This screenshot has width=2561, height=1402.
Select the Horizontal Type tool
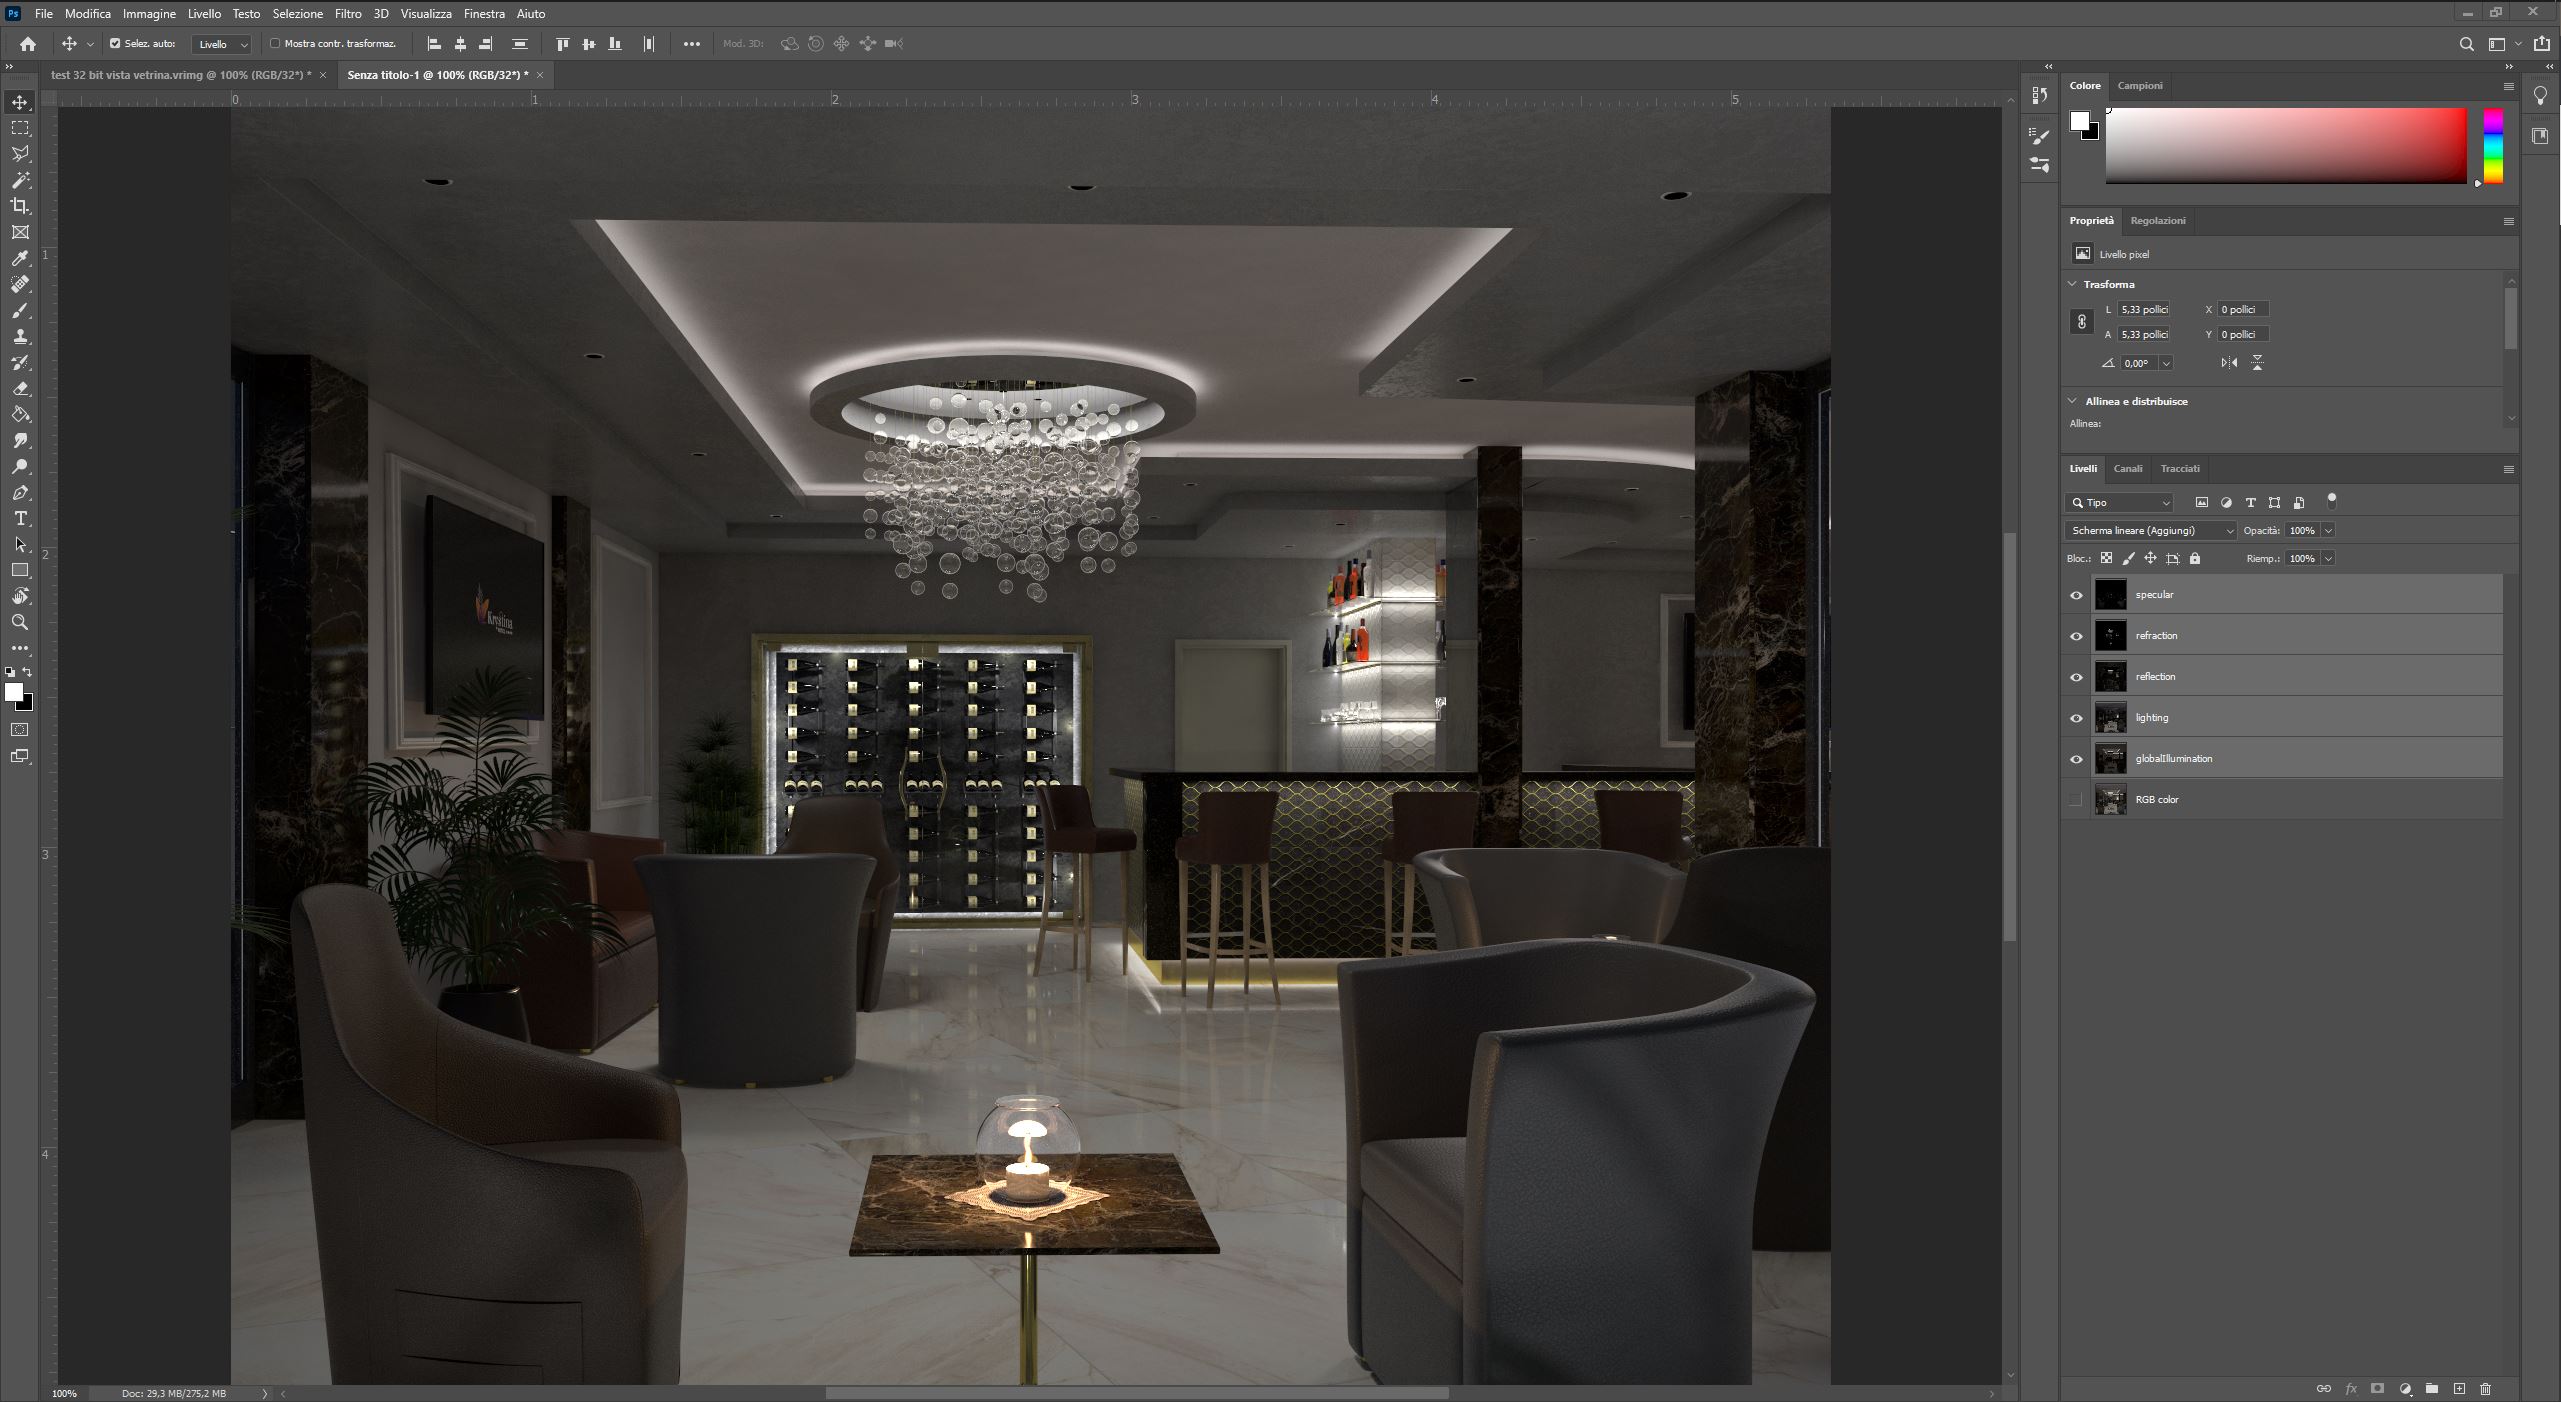click(20, 519)
